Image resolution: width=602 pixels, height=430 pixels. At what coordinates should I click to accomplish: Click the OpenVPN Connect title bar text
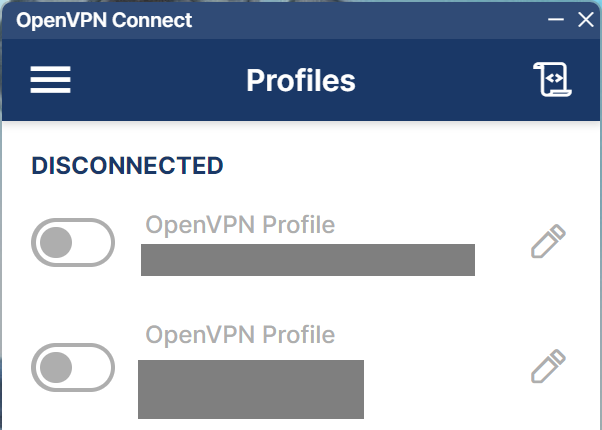coord(104,20)
